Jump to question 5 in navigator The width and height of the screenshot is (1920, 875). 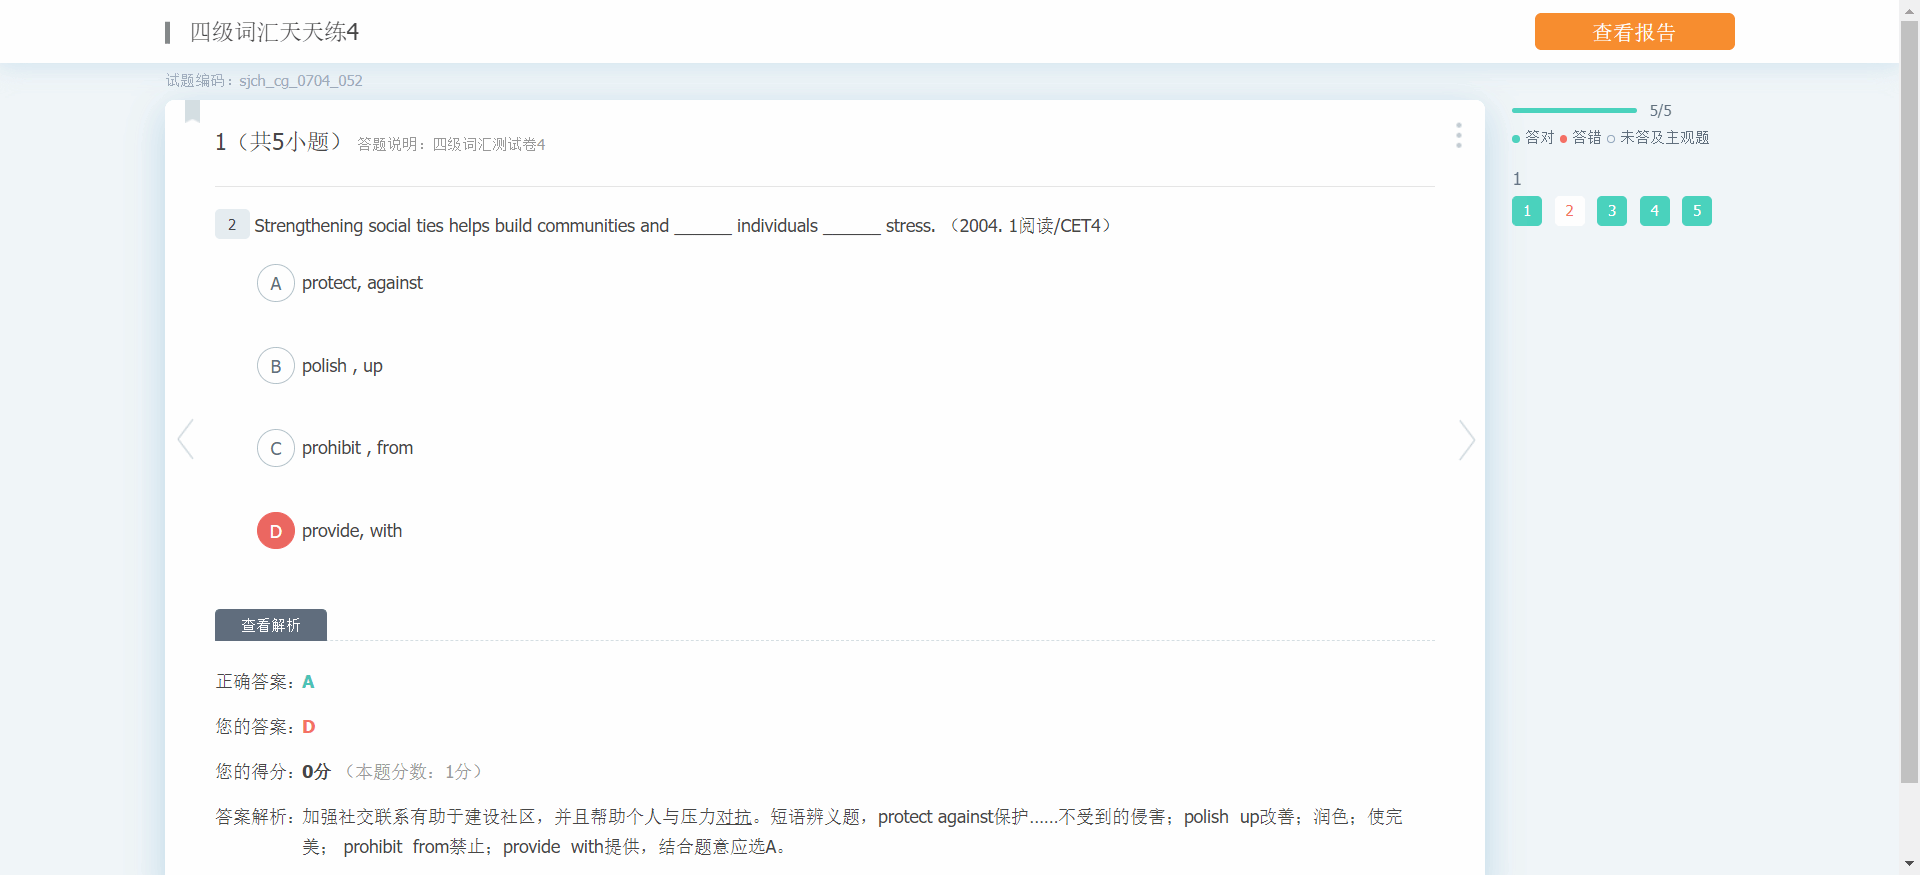click(1696, 211)
